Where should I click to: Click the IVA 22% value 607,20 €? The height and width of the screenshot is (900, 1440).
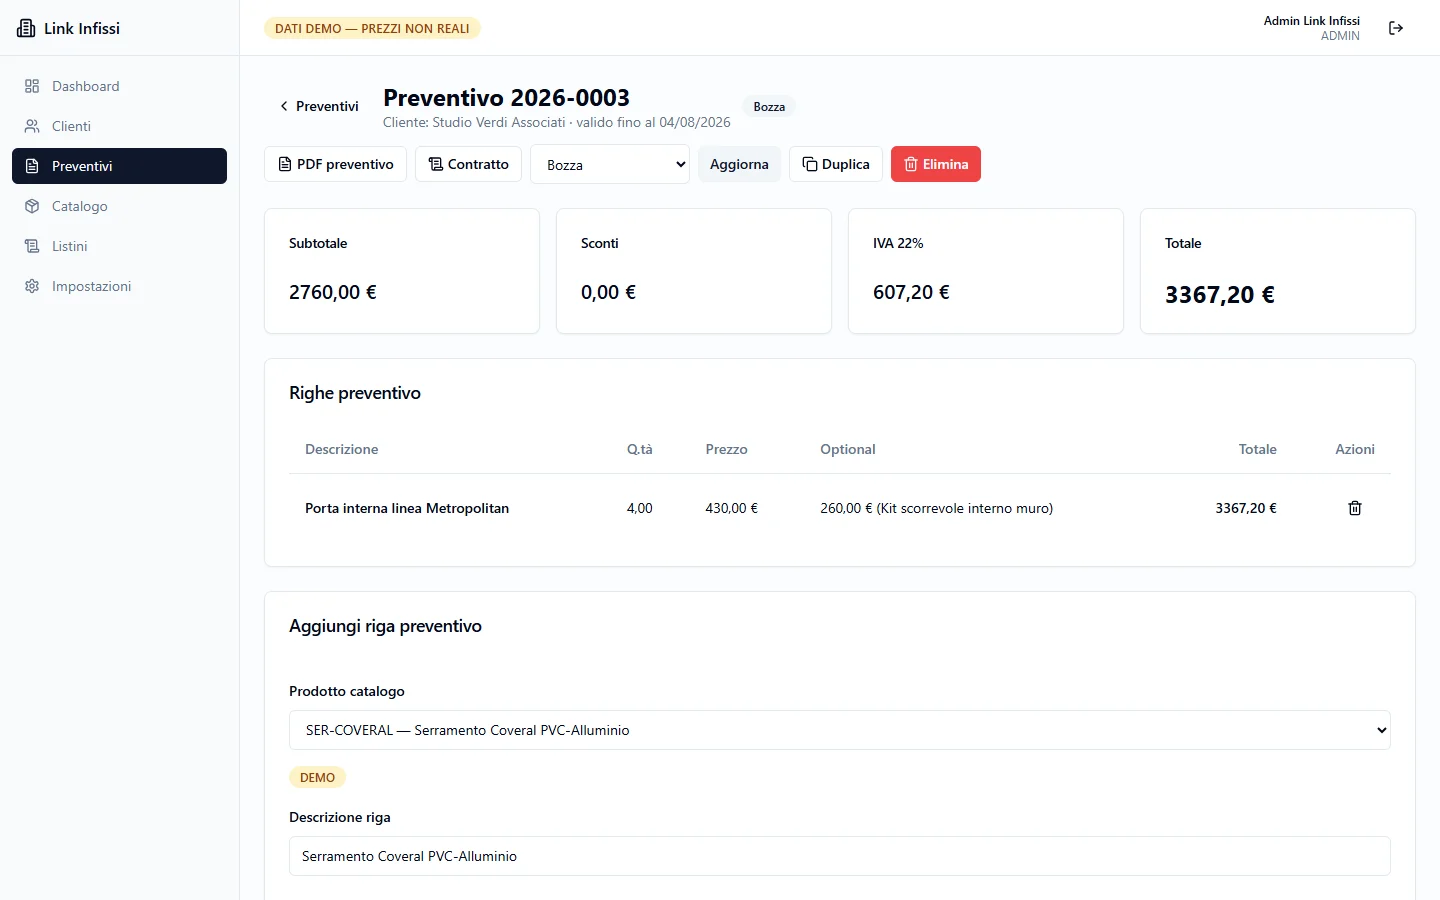click(911, 292)
